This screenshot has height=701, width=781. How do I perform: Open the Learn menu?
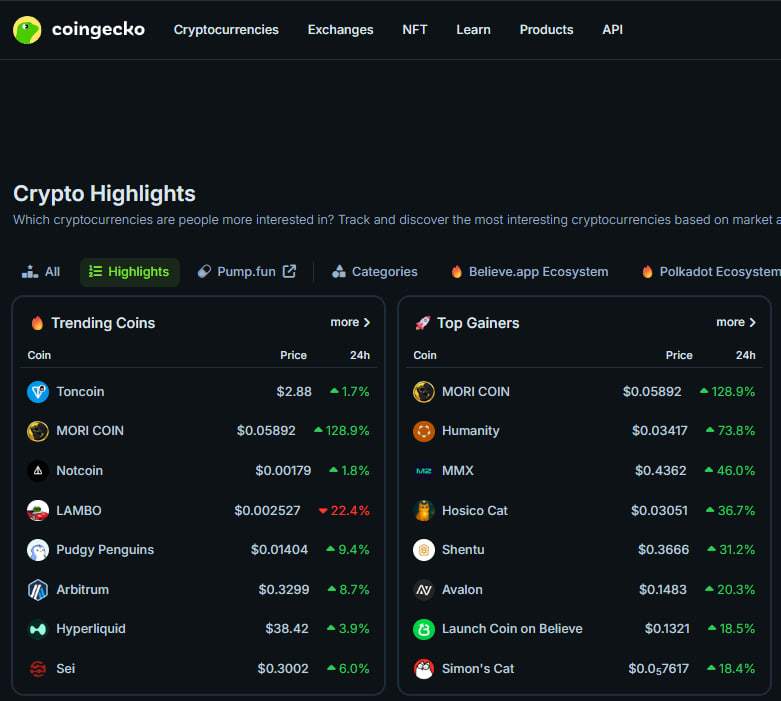(473, 30)
